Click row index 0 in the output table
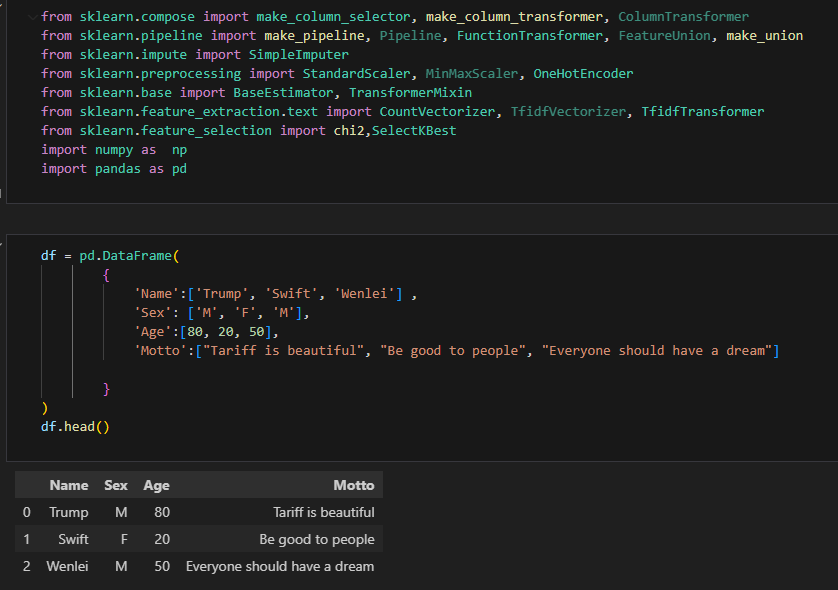 (x=27, y=513)
